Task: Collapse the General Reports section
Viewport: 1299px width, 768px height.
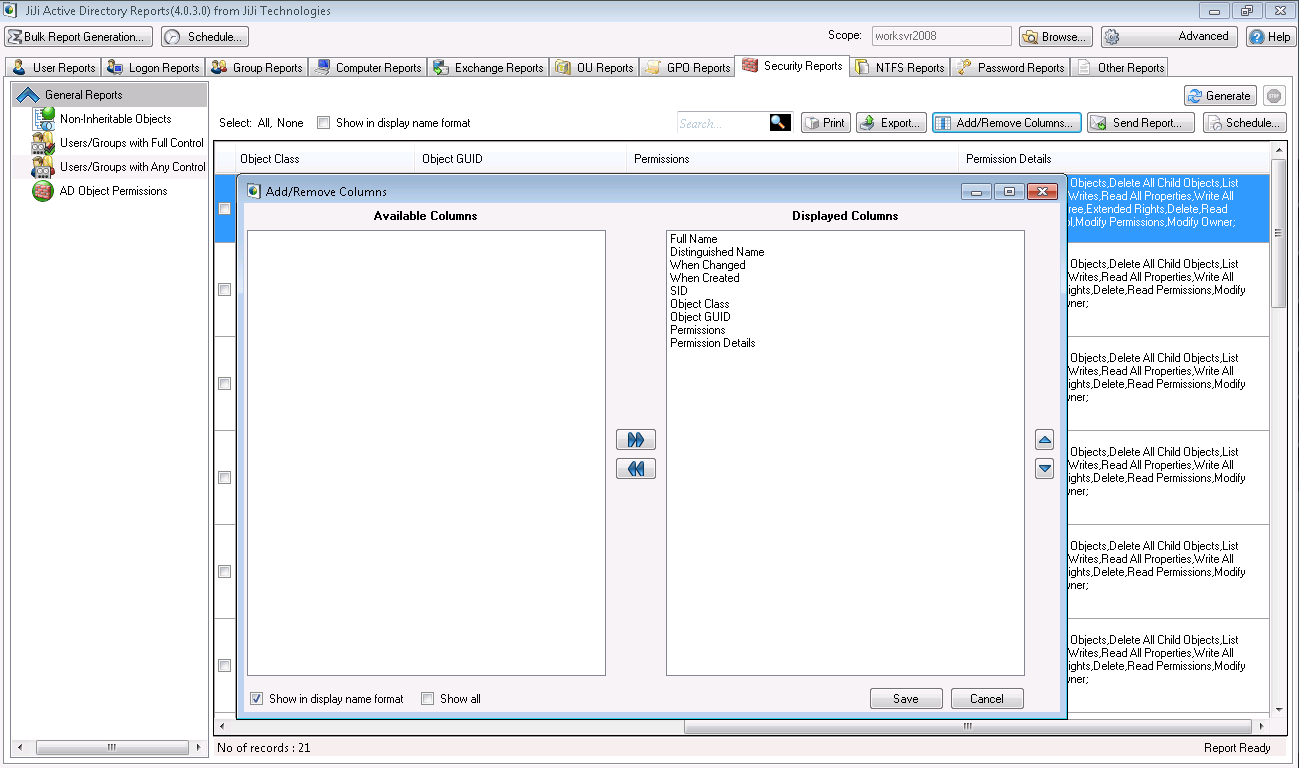Action: pyautogui.click(x=28, y=95)
